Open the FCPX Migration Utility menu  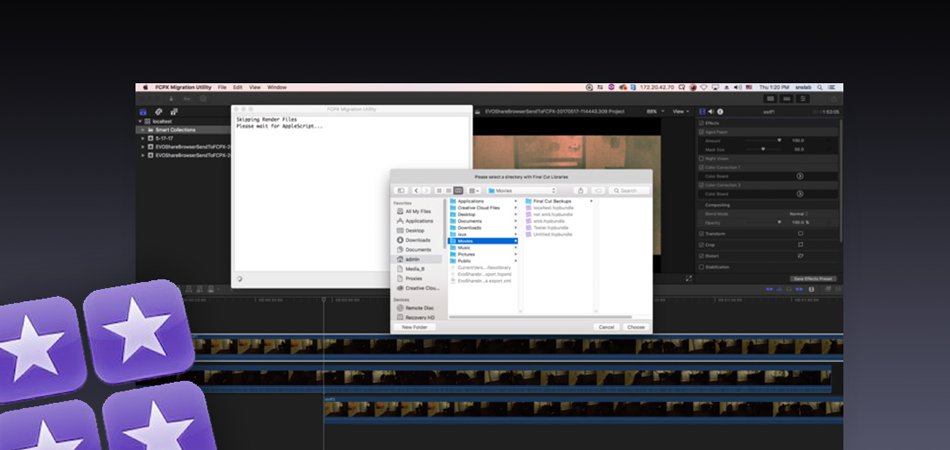click(x=183, y=87)
